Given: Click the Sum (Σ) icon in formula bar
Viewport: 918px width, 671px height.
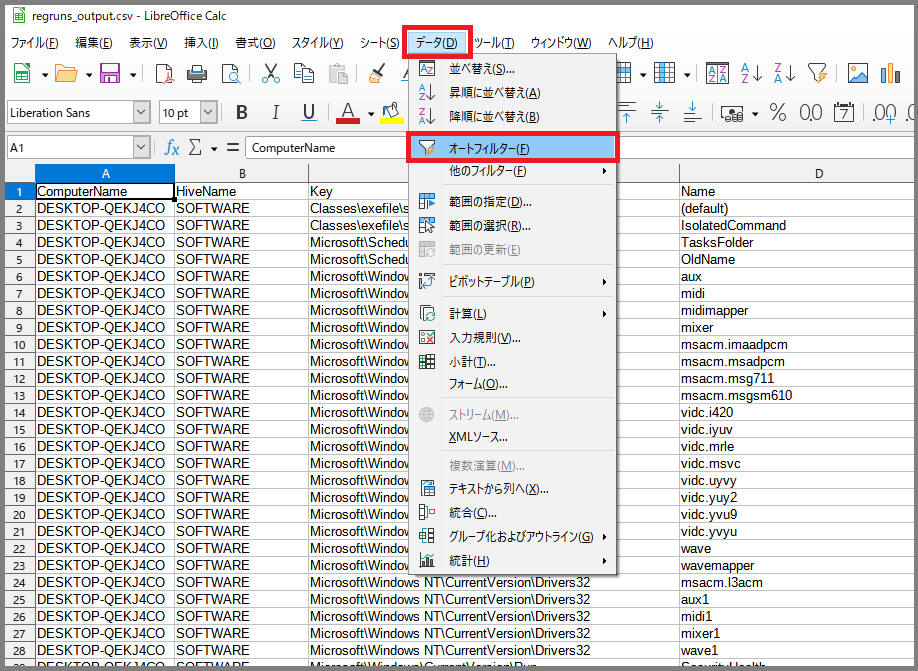Looking at the screenshot, I should click(x=195, y=148).
